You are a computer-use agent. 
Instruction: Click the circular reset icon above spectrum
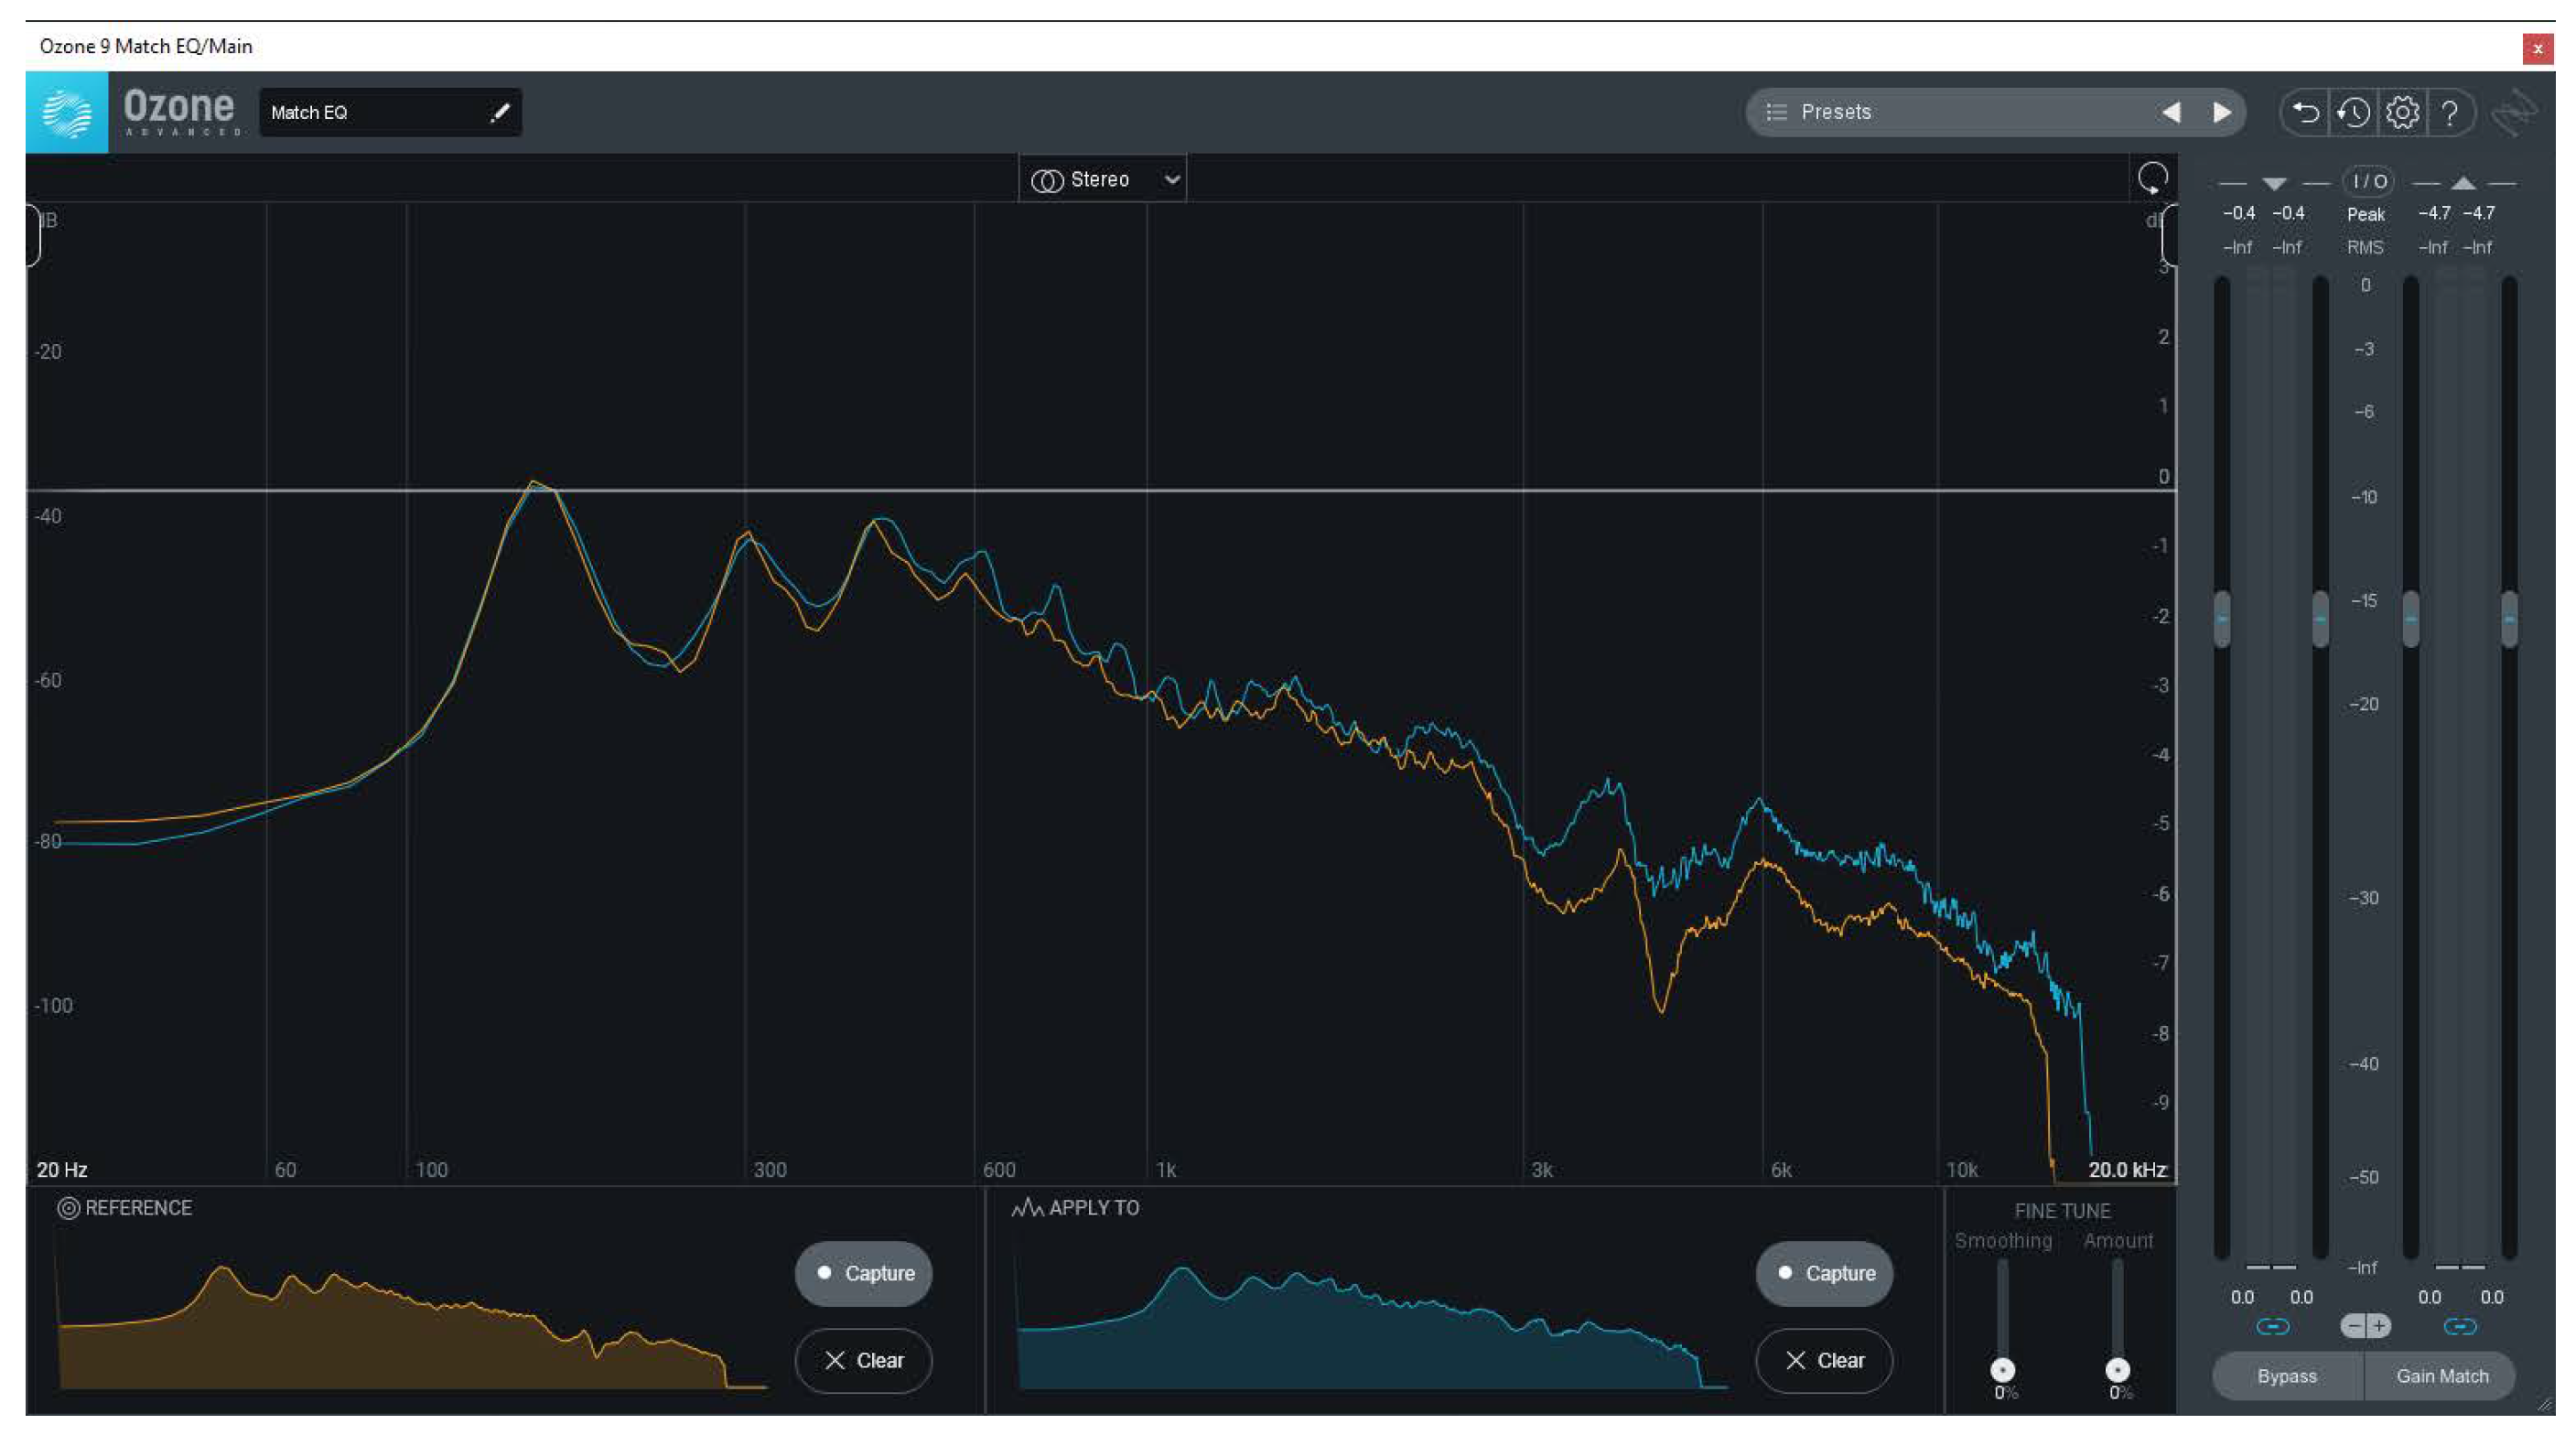coord(2152,178)
